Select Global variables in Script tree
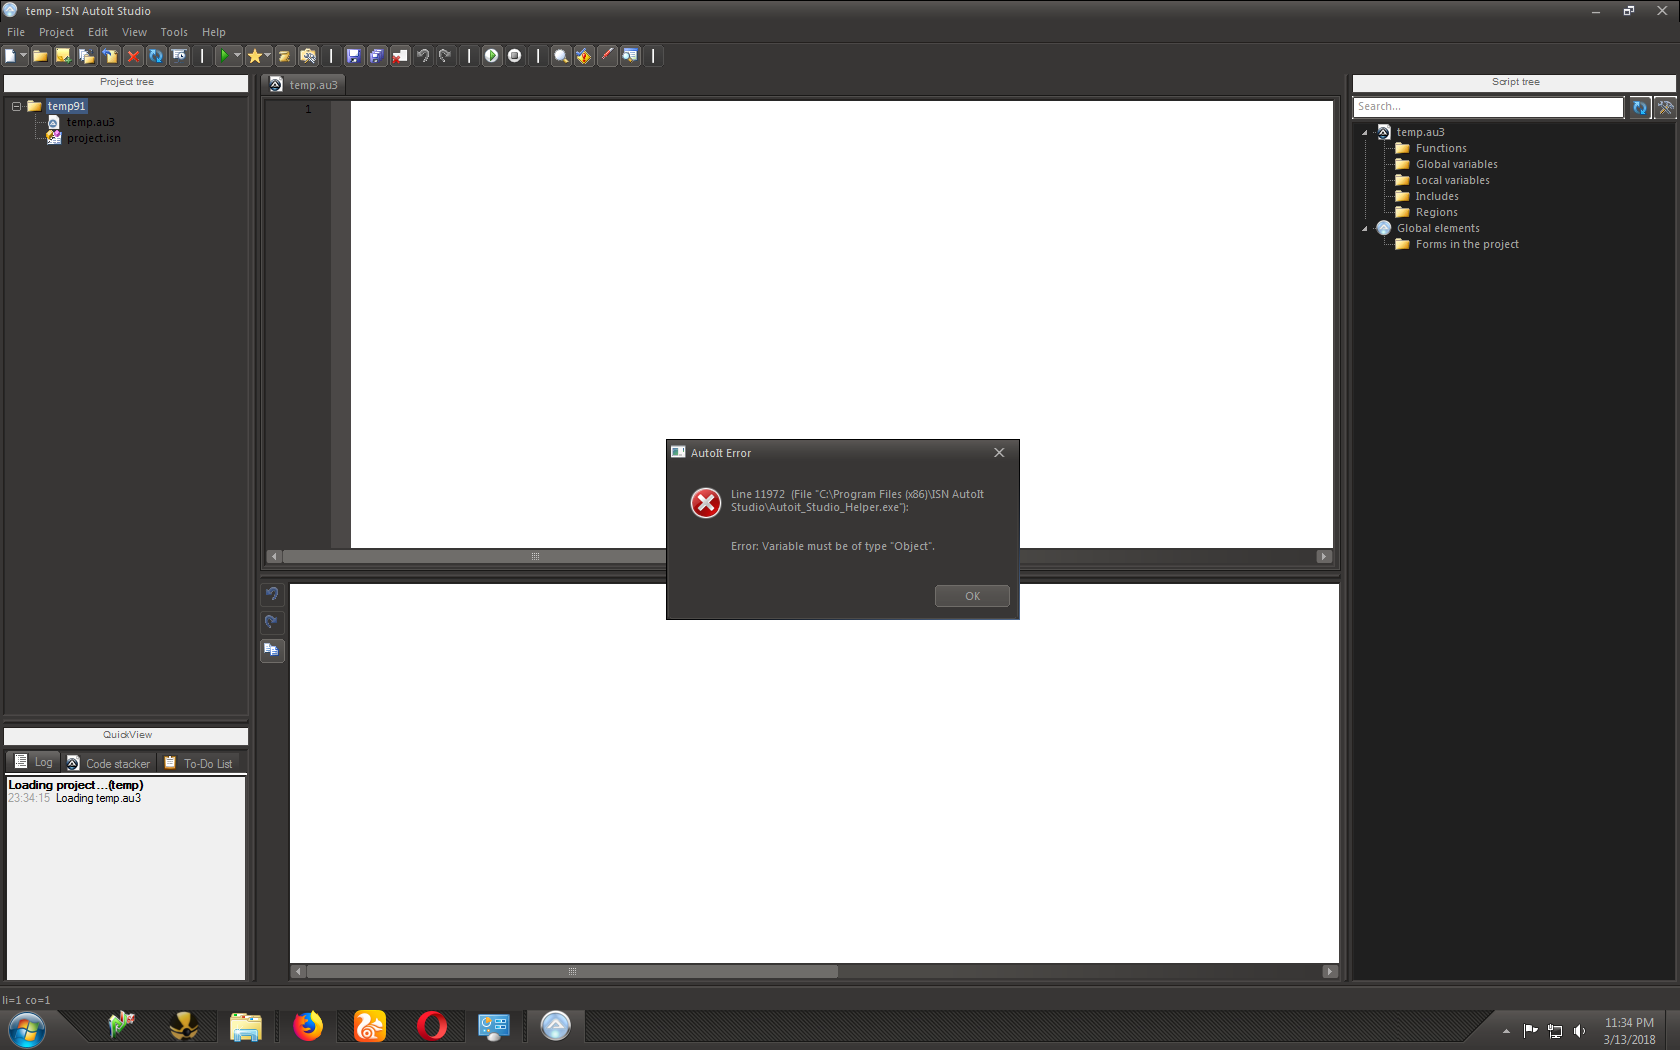Viewport: 1680px width, 1050px height. click(1456, 164)
